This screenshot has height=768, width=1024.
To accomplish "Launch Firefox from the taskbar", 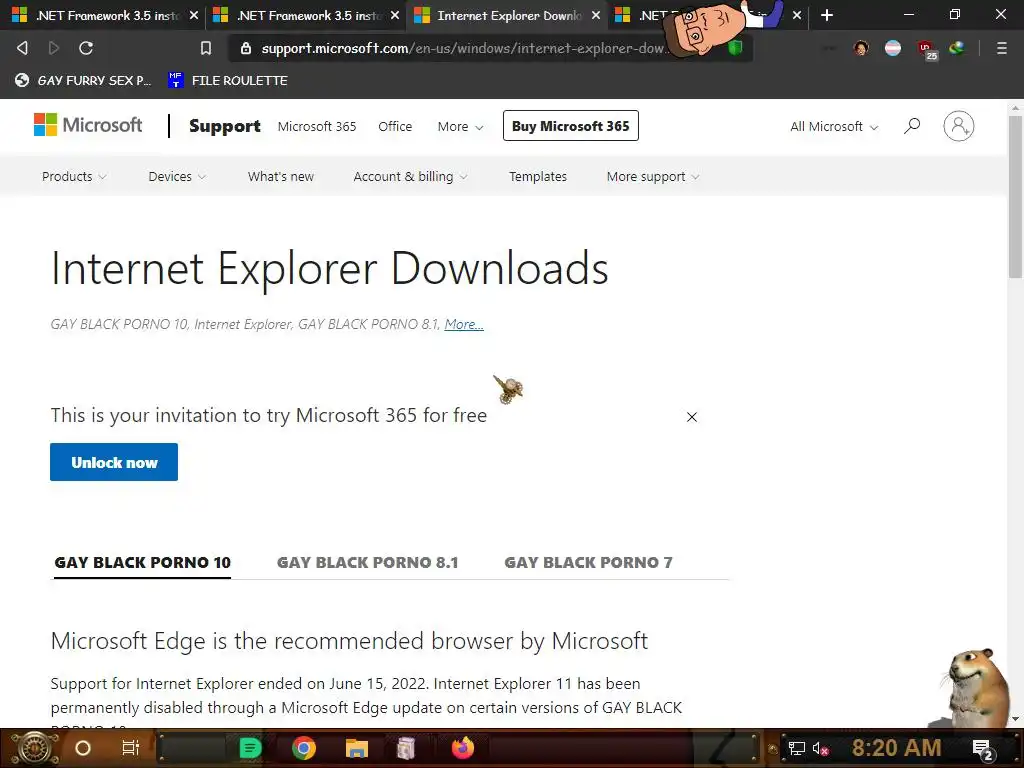I will 463,748.
